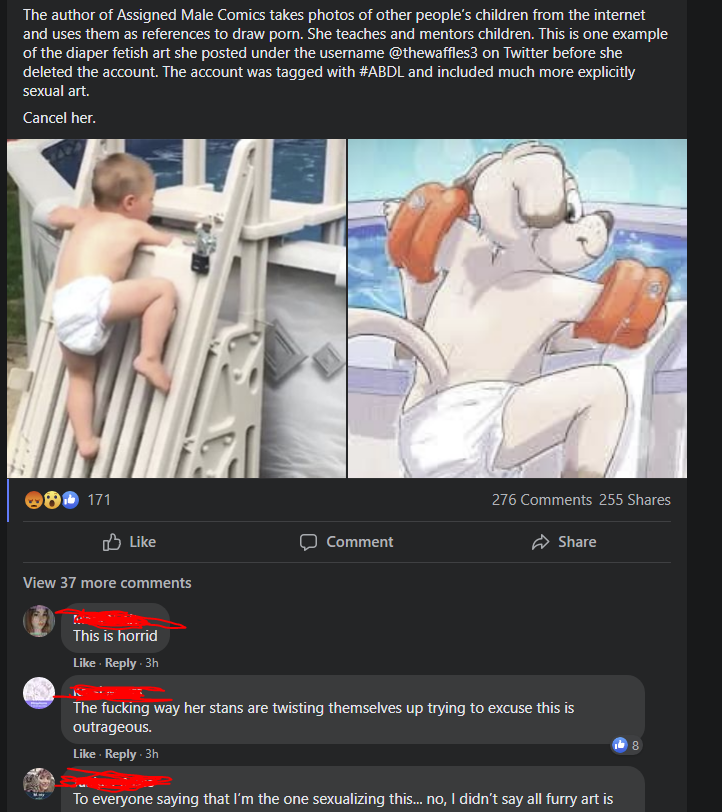View the 255 Shares list

click(634, 500)
